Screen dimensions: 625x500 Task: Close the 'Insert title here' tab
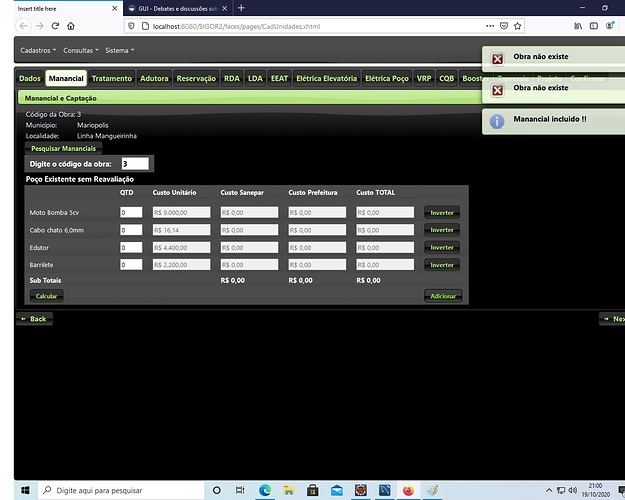[x=114, y=8]
